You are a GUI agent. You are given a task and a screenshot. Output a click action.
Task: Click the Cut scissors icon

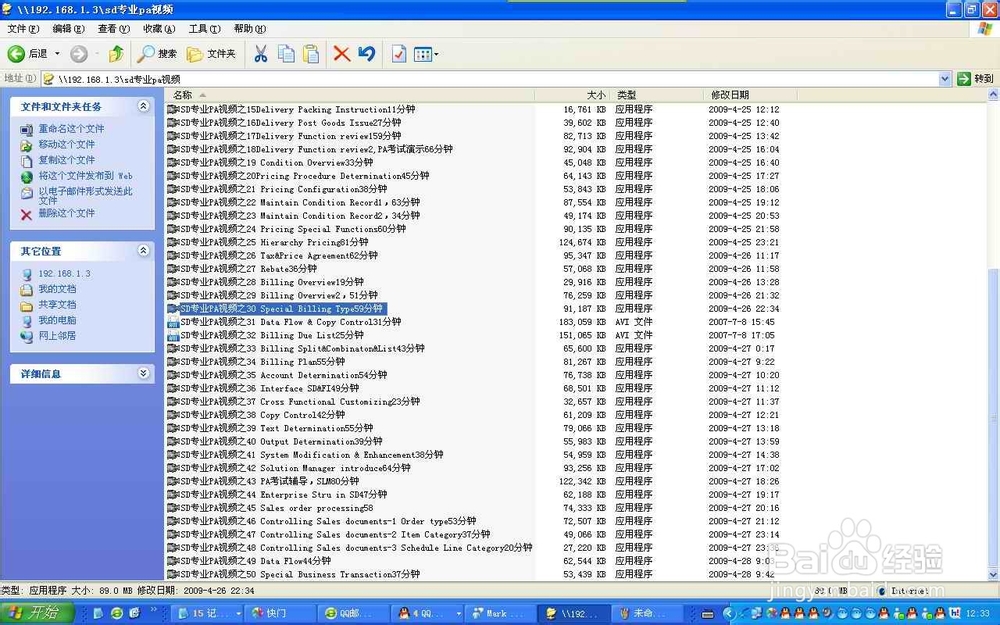260,54
